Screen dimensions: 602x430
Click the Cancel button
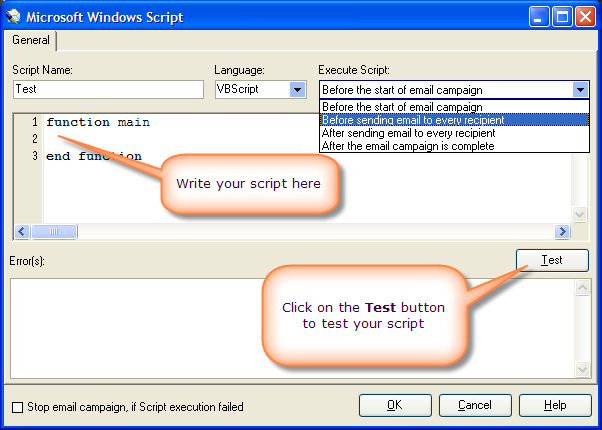[475, 405]
